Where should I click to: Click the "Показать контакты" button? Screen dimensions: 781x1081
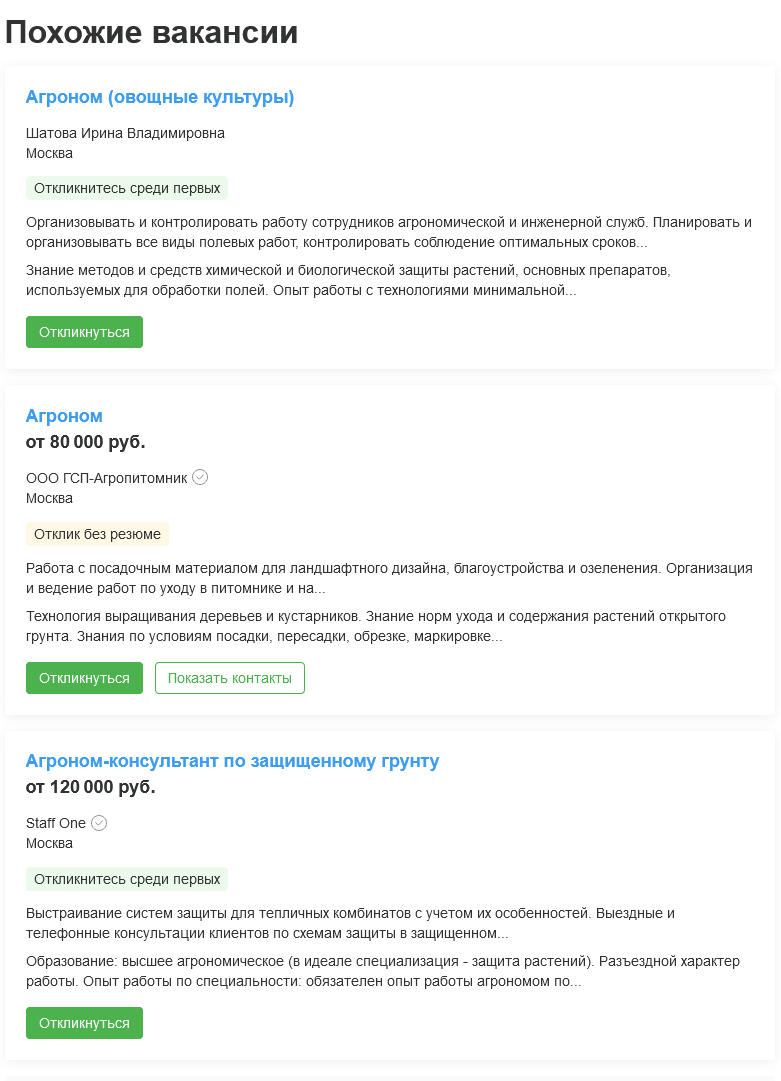click(x=230, y=678)
